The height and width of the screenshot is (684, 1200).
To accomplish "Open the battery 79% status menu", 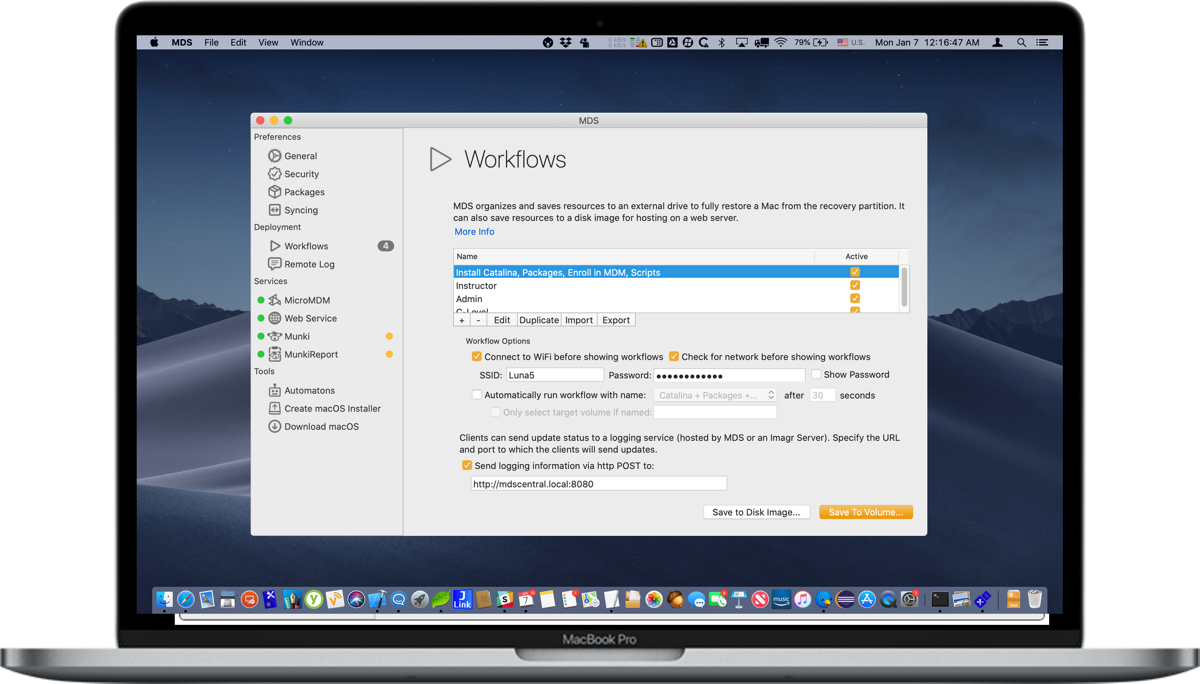I will 811,43.
